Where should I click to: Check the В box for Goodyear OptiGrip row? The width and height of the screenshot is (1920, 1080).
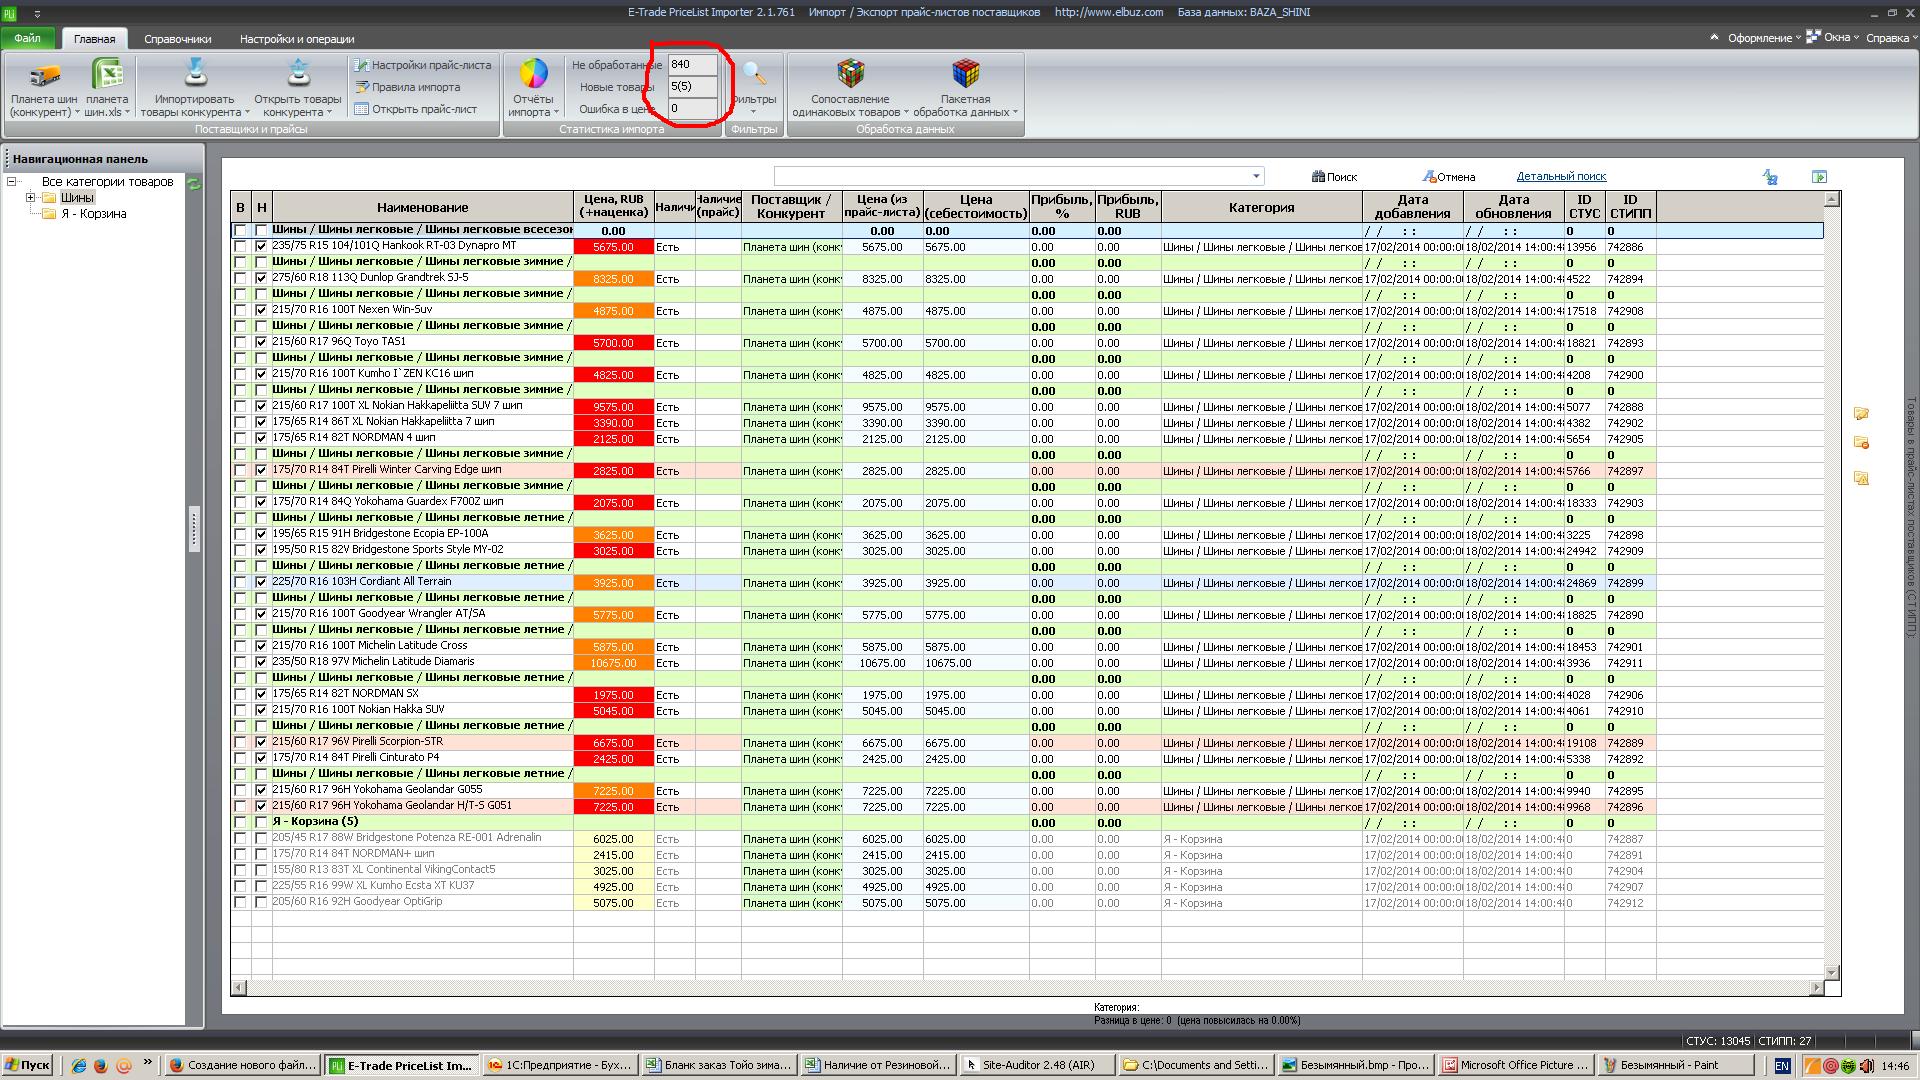(x=240, y=902)
